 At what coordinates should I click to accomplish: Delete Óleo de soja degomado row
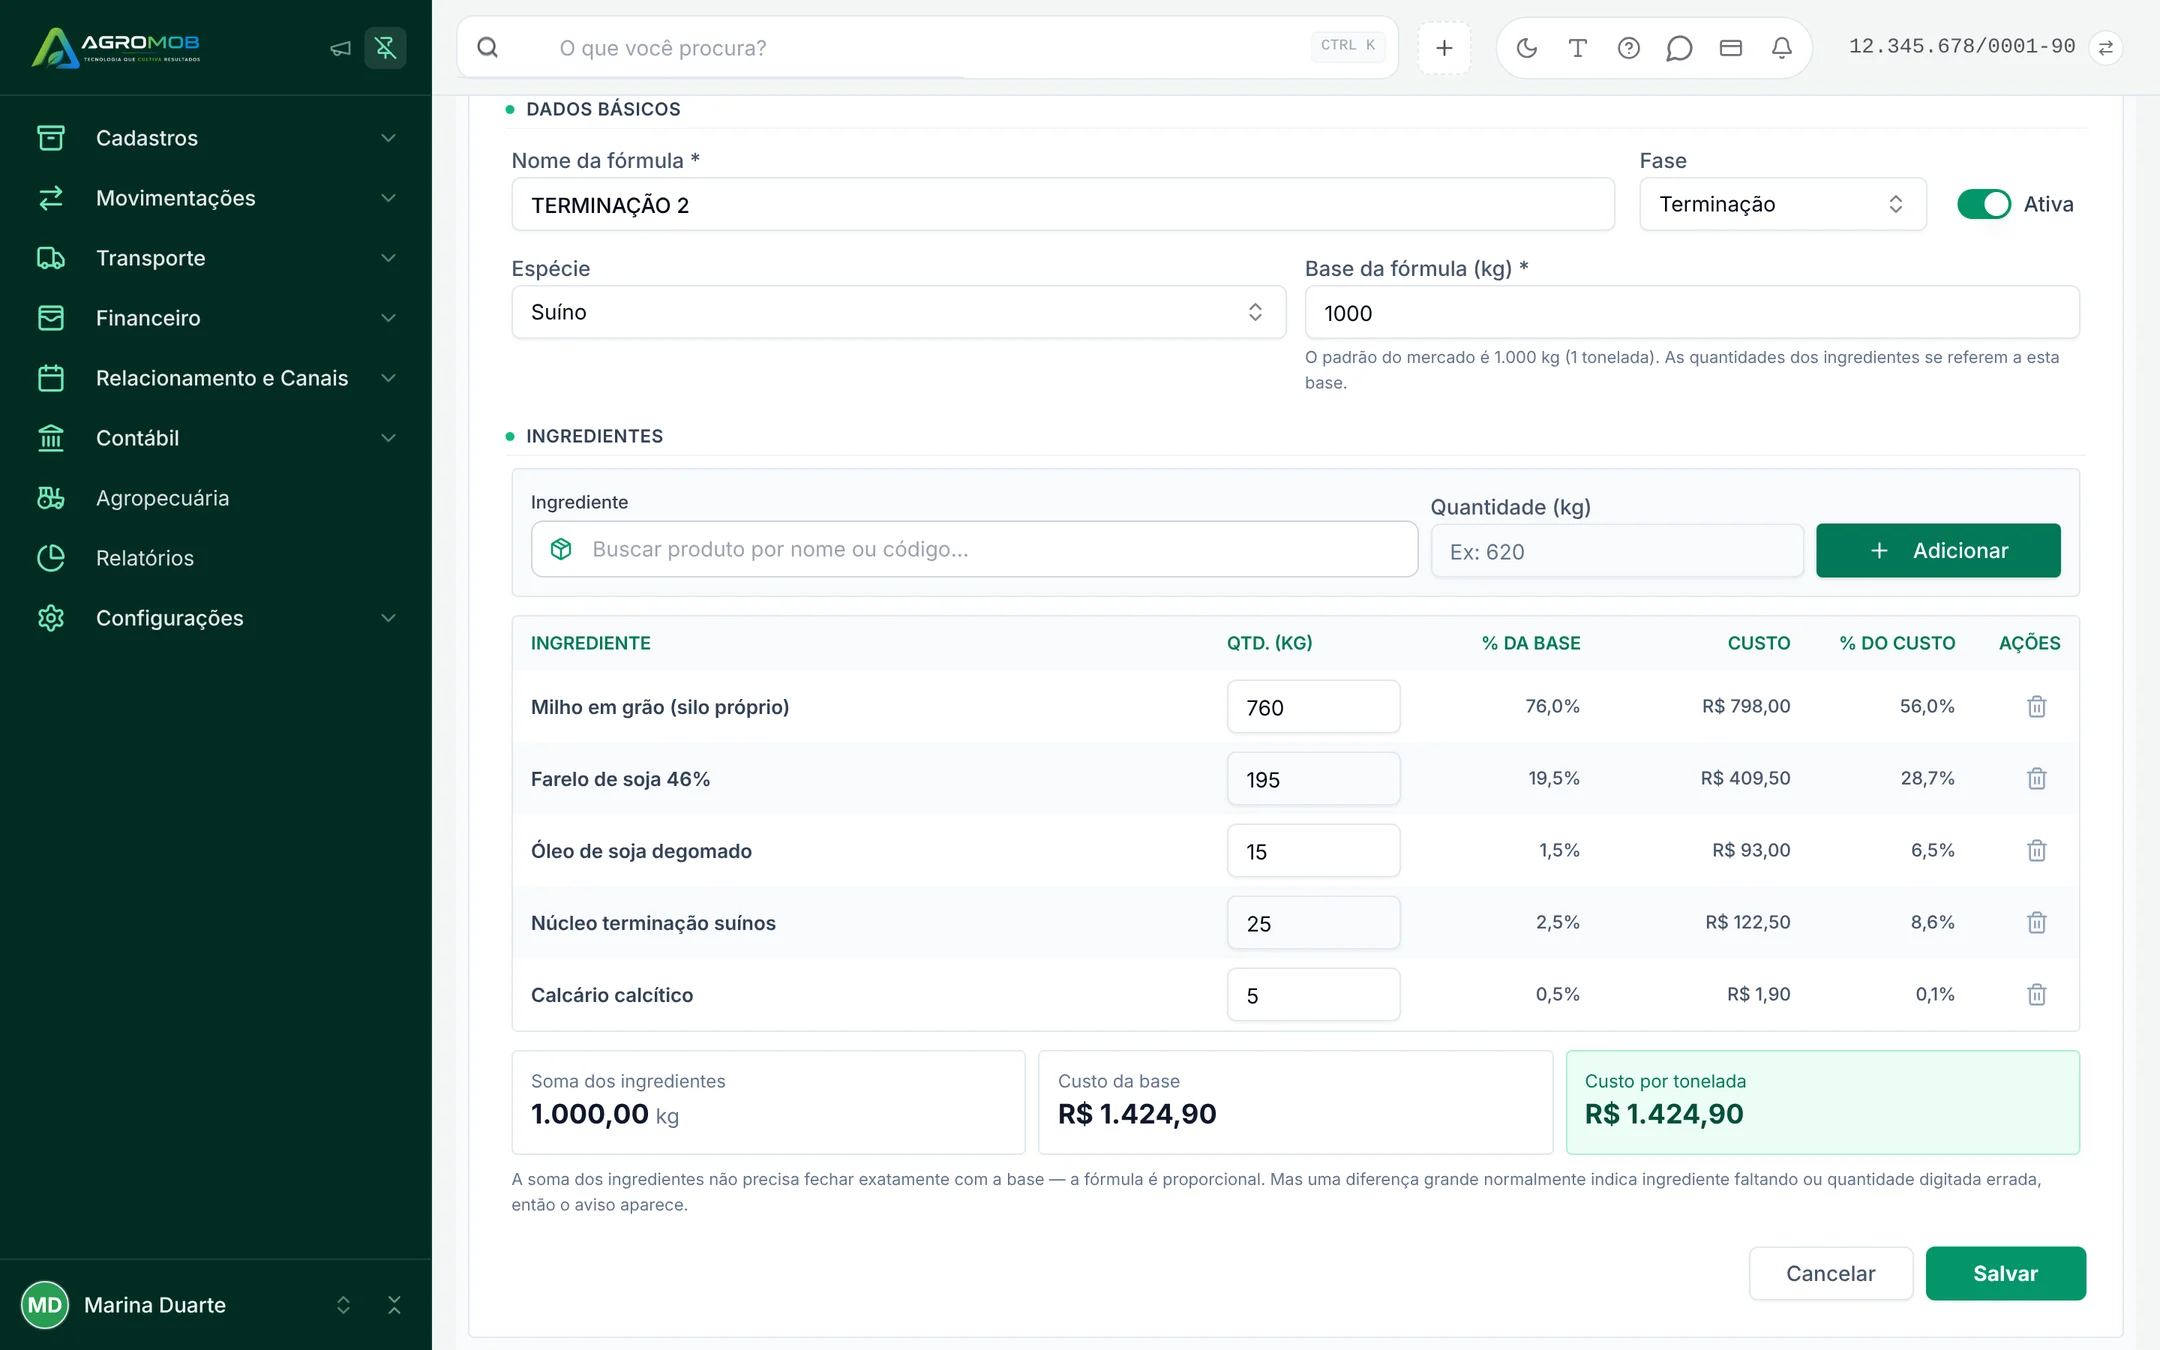pos(2036,851)
